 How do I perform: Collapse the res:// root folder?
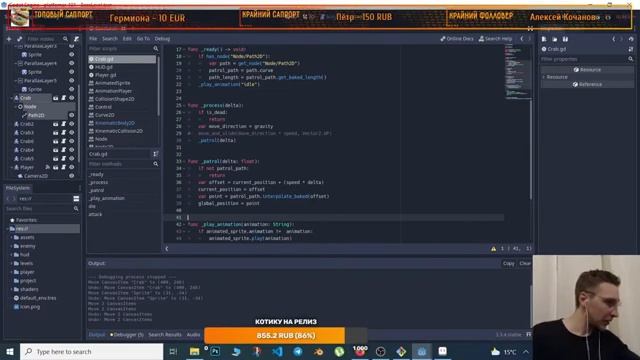7,229
